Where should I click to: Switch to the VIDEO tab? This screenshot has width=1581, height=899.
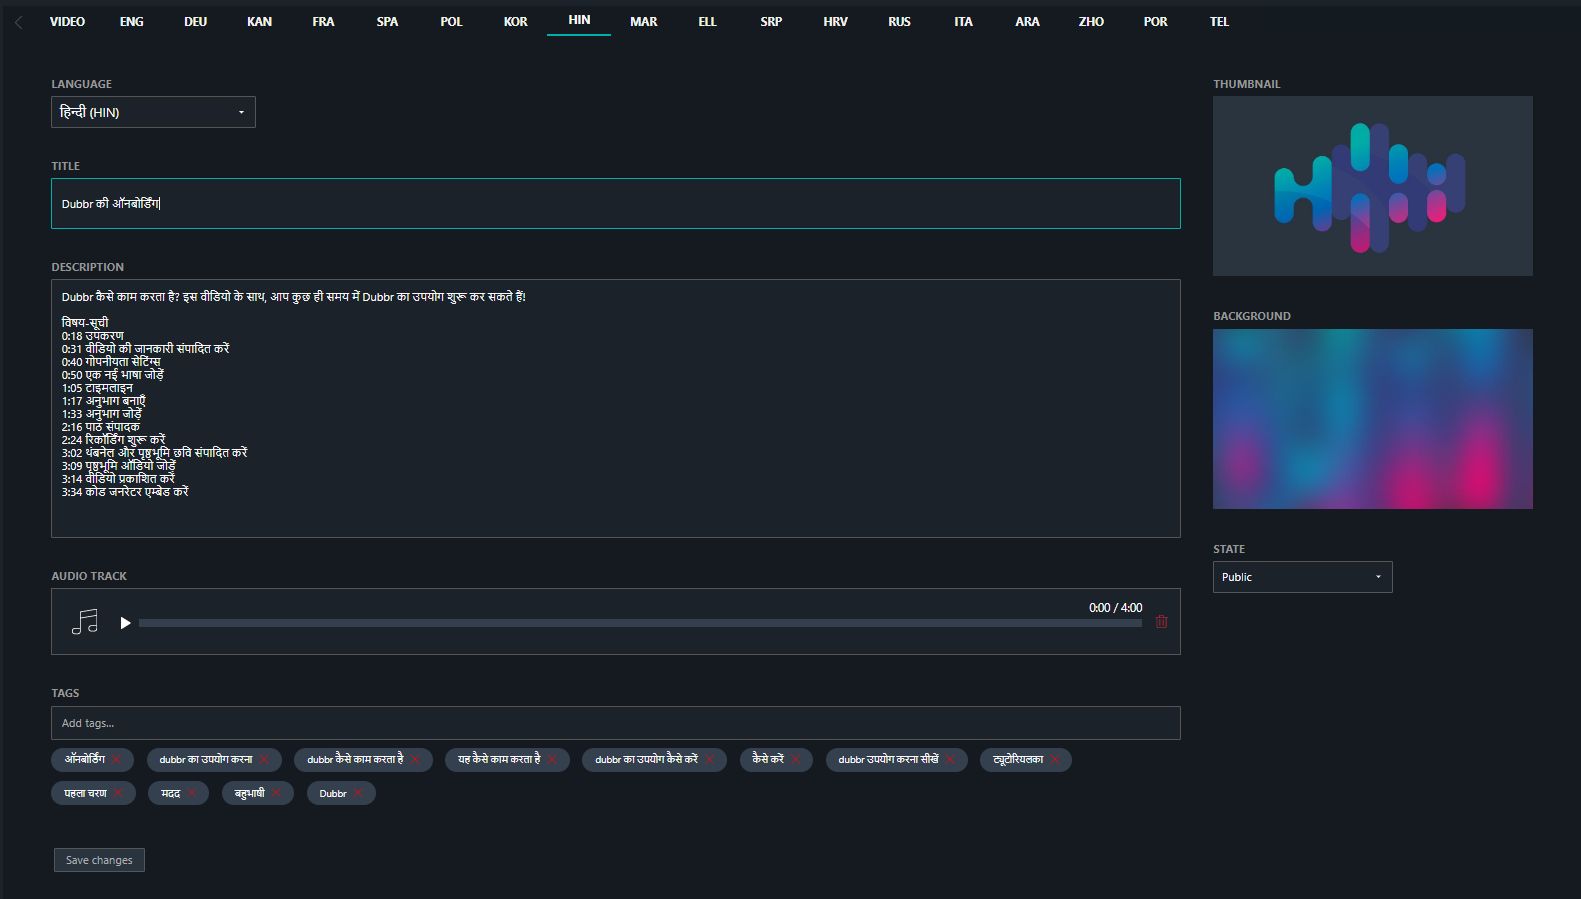click(x=67, y=21)
